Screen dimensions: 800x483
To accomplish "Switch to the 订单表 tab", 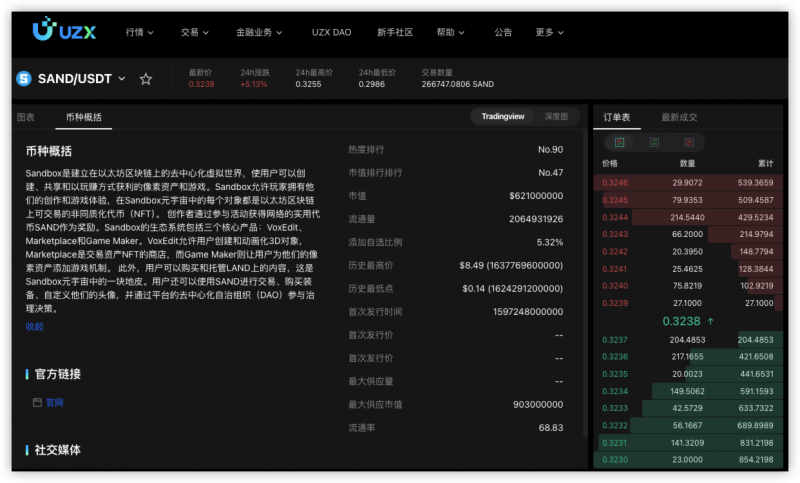I will pyautogui.click(x=617, y=117).
